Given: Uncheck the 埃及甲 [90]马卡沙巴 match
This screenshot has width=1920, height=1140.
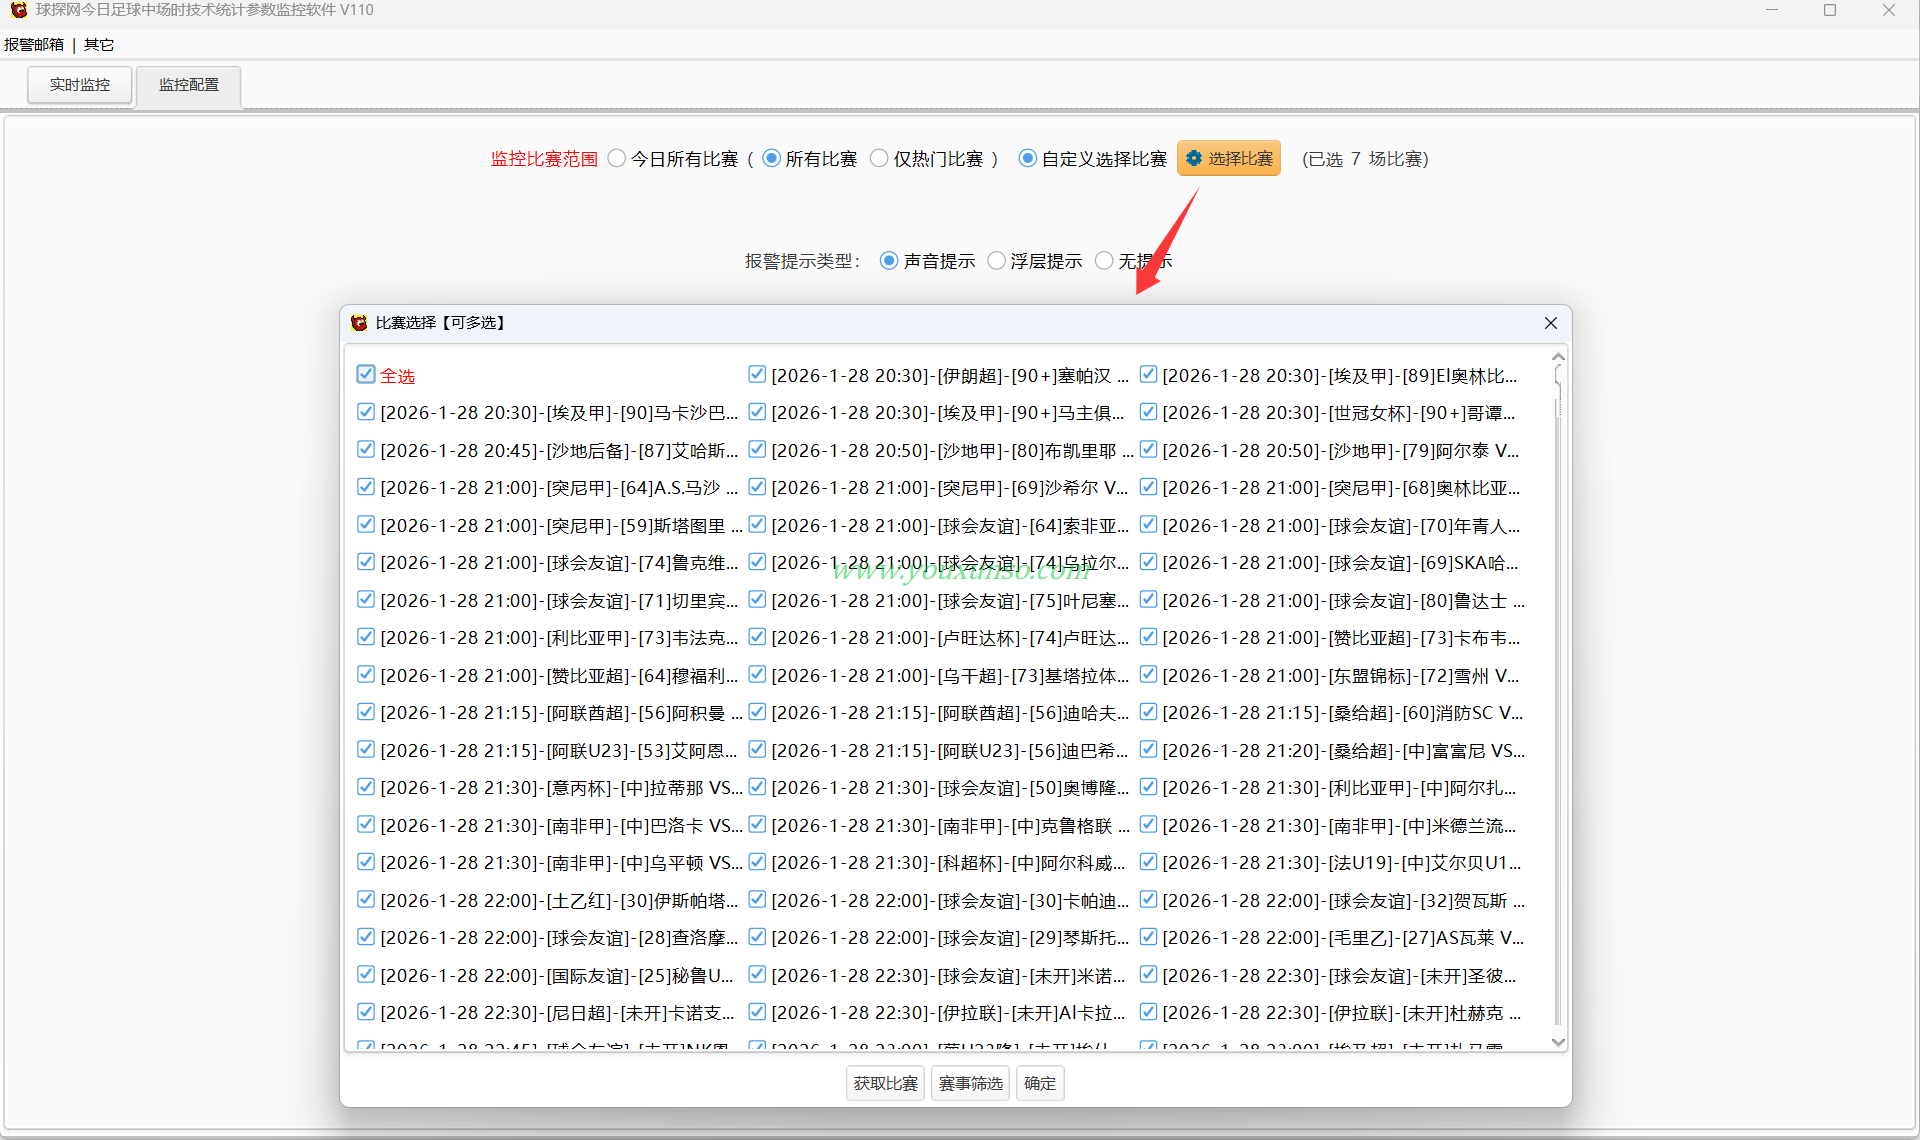Looking at the screenshot, I should 366,412.
